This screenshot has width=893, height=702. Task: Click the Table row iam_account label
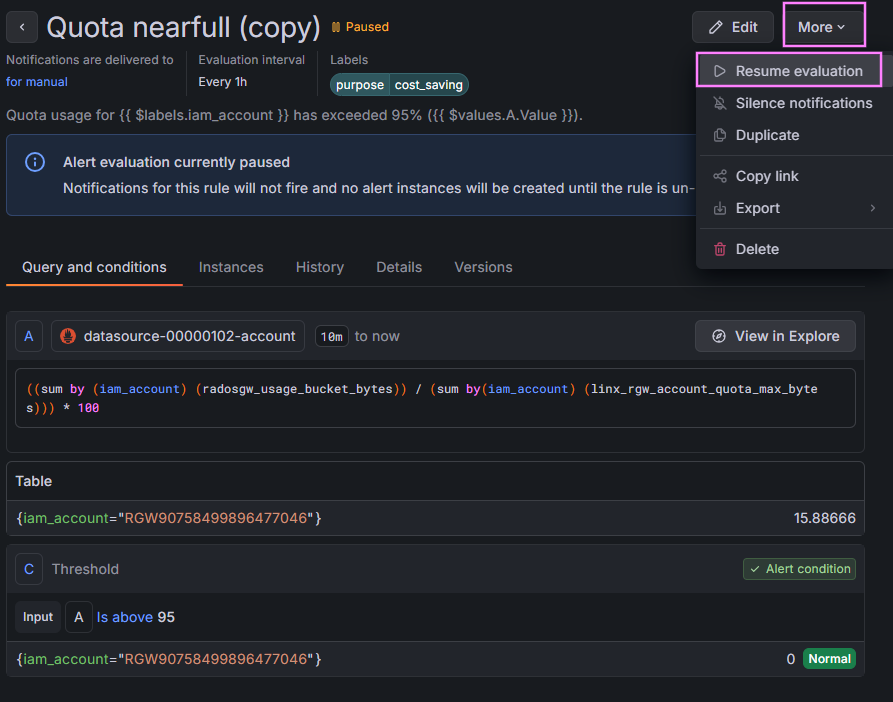tap(169, 518)
